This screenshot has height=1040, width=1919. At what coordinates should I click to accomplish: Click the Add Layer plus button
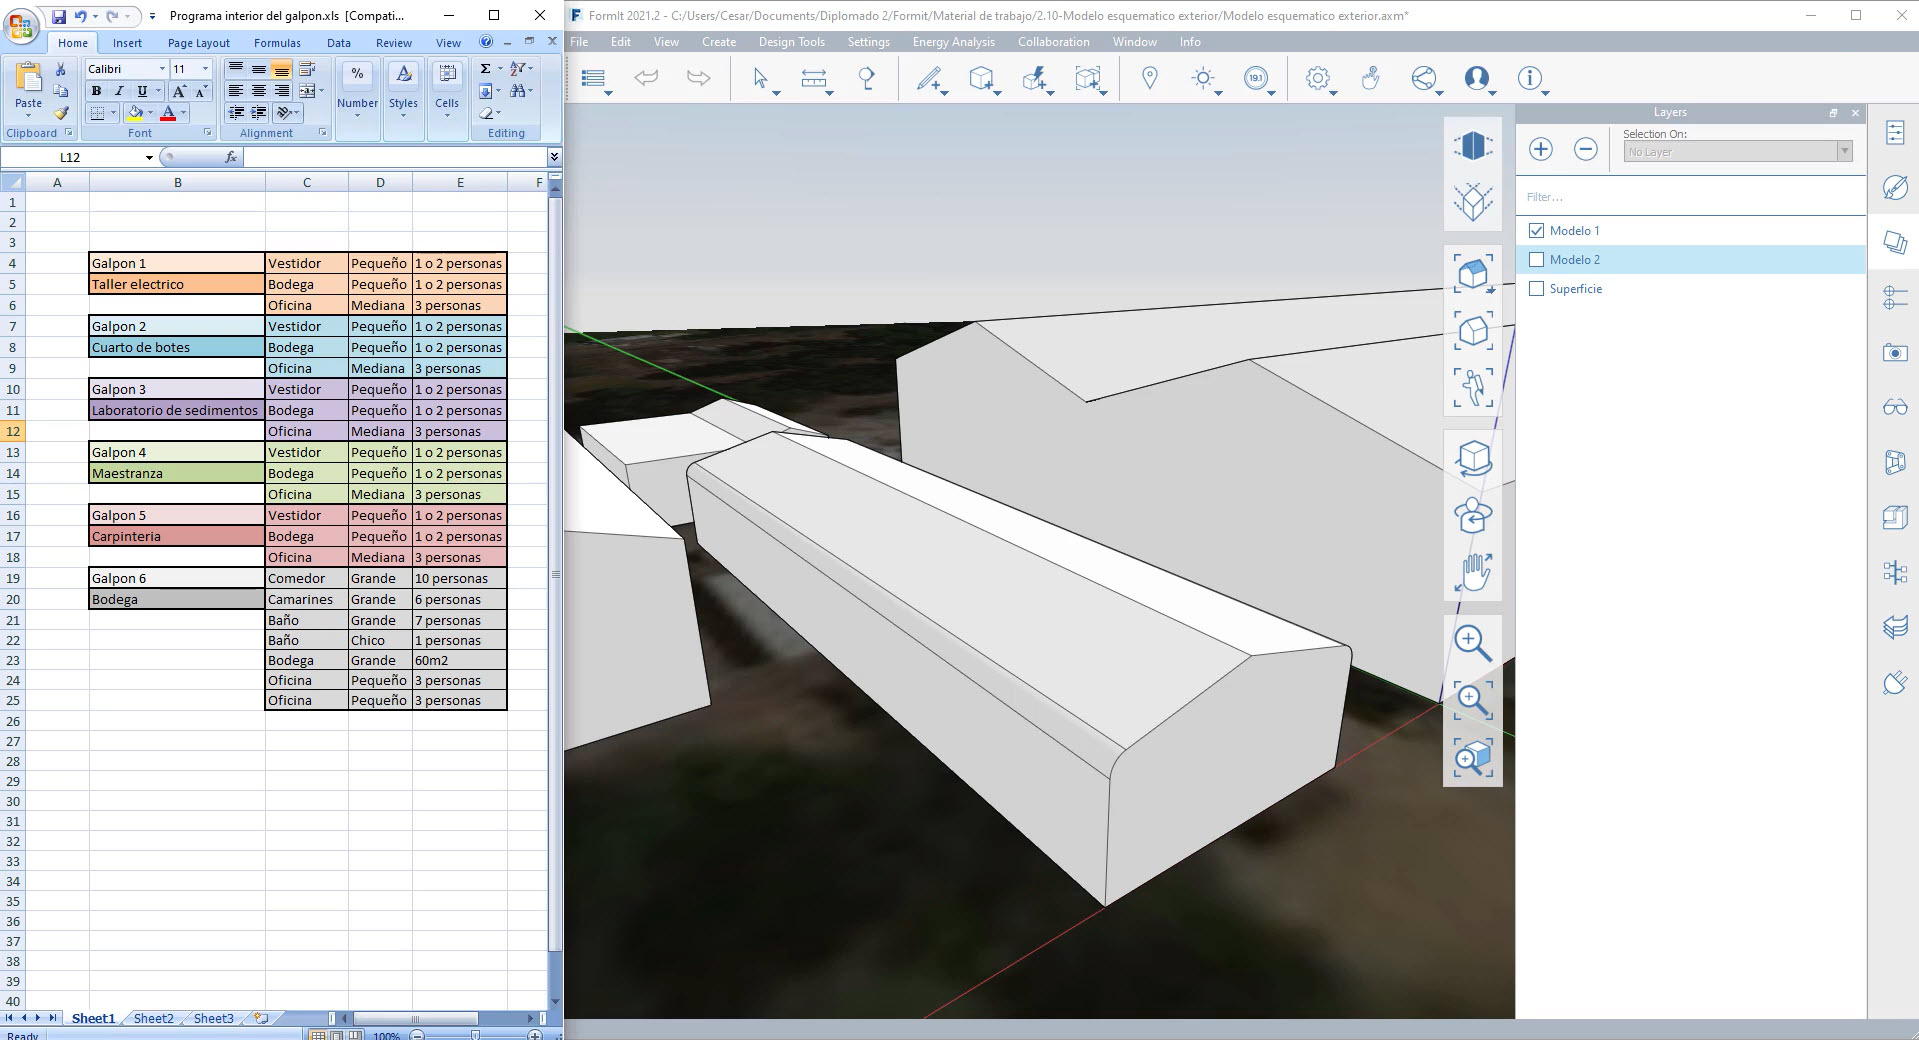(x=1540, y=149)
